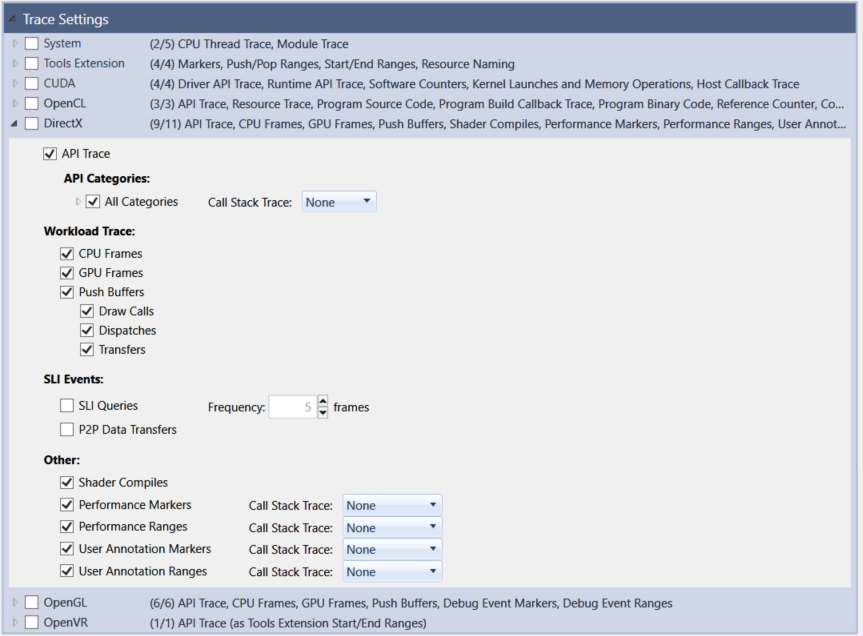Uncheck User Annotation Markers checkbox
Viewport: 863px width, 636px height.
point(67,549)
